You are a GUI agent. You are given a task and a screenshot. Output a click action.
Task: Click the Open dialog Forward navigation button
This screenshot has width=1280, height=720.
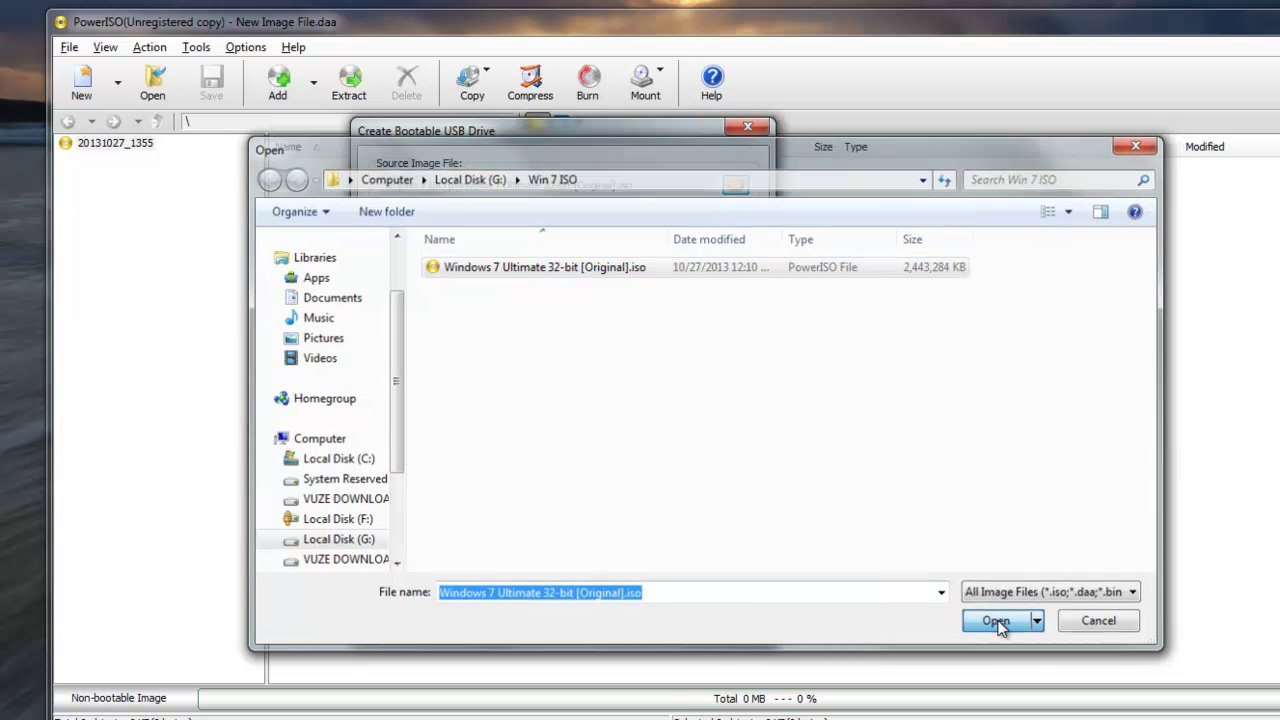(x=297, y=180)
